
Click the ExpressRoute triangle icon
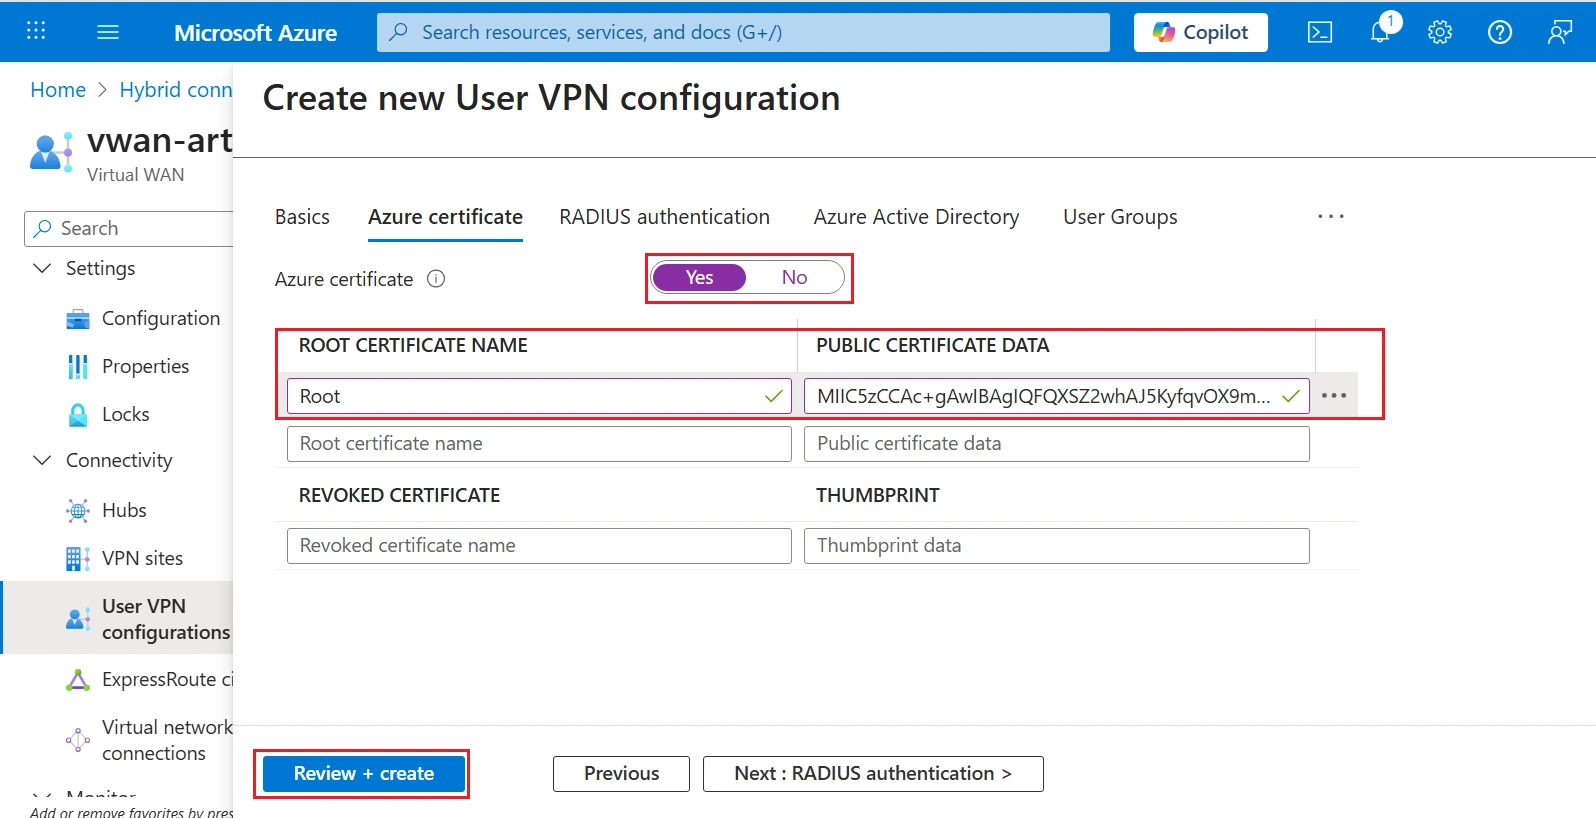point(78,680)
